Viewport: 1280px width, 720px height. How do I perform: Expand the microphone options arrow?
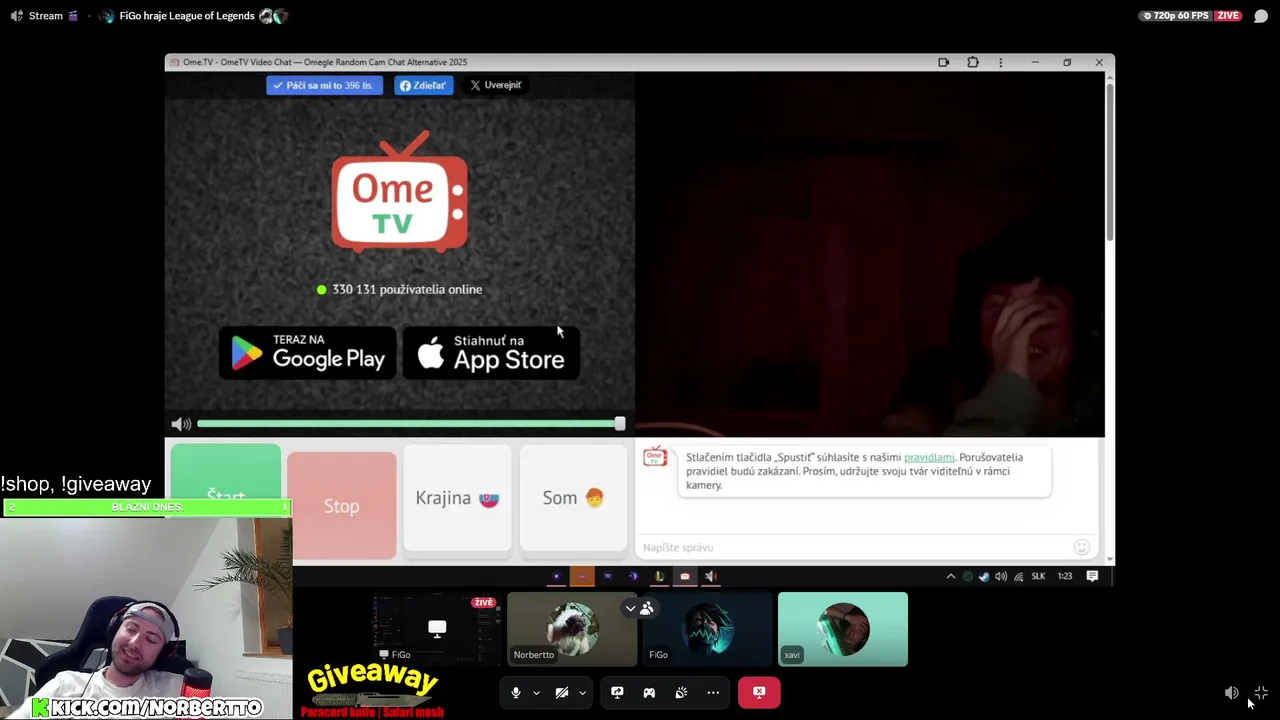coord(536,692)
